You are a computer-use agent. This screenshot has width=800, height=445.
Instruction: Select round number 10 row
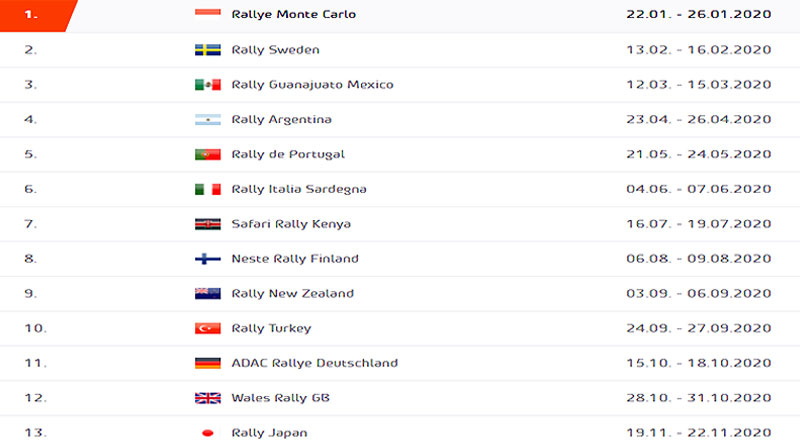click(400, 328)
